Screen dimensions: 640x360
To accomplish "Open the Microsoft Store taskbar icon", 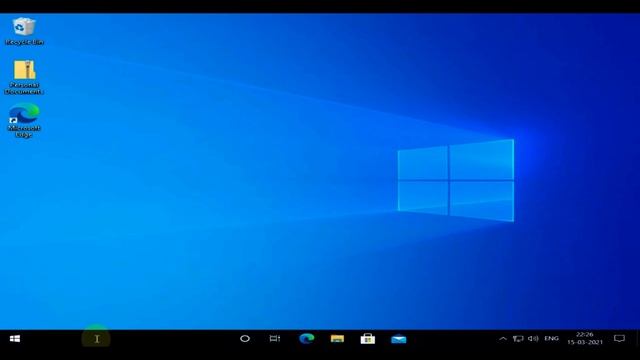I will tap(368, 339).
